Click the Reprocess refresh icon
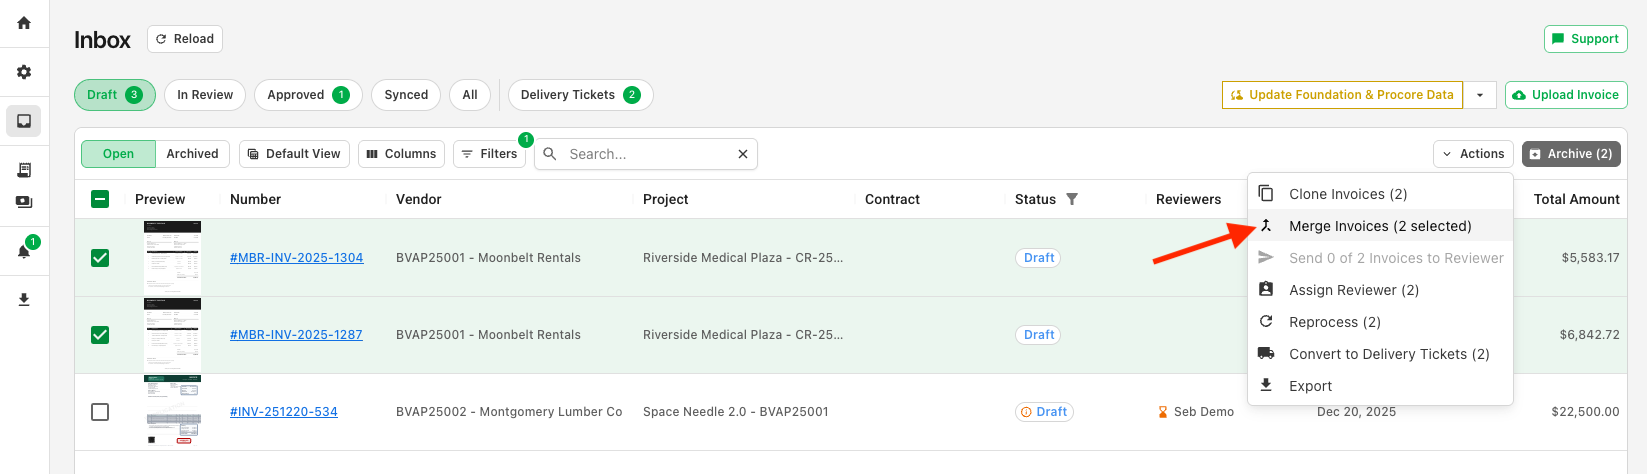The width and height of the screenshot is (1647, 474). (1266, 321)
